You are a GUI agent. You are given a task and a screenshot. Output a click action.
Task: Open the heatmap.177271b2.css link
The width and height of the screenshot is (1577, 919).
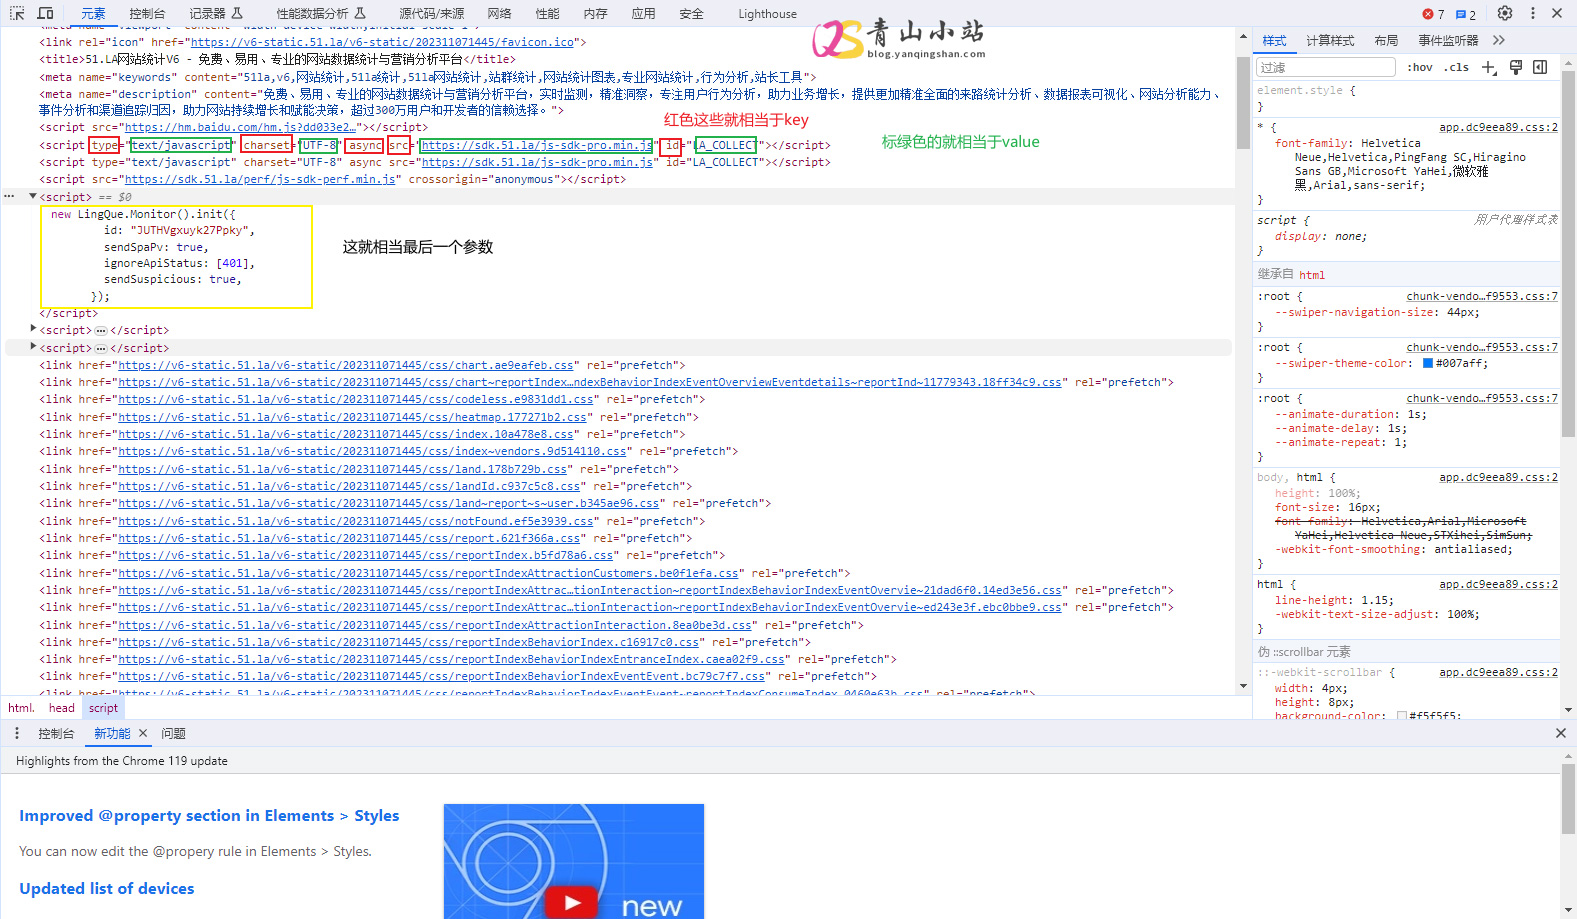pos(353,417)
